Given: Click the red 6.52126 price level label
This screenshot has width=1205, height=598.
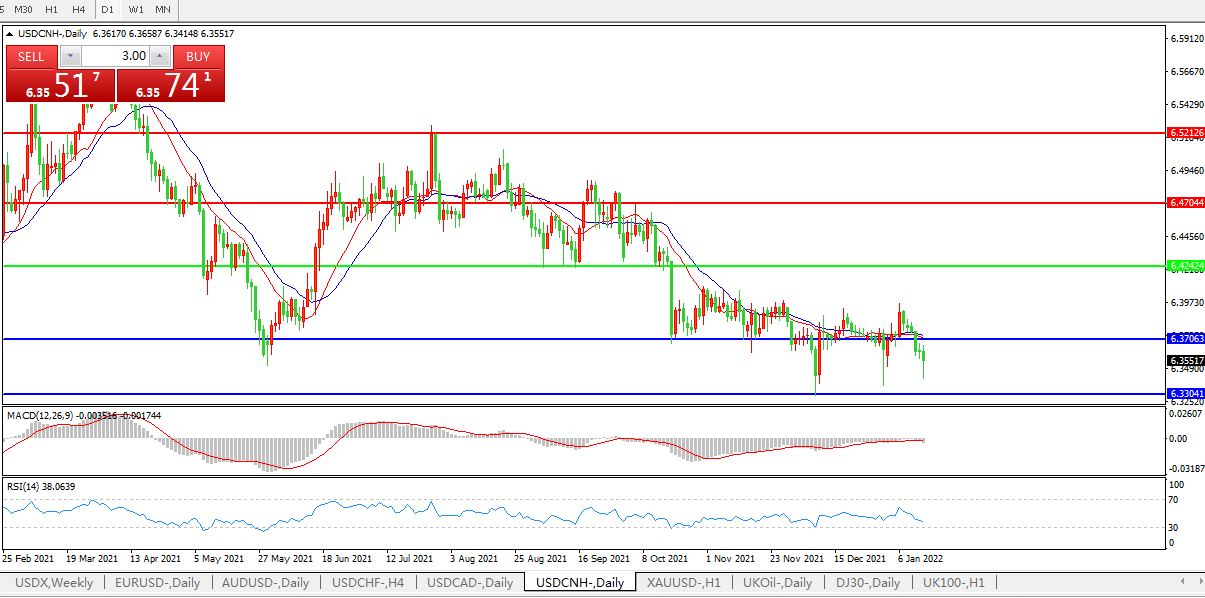Looking at the screenshot, I should coord(1185,132).
